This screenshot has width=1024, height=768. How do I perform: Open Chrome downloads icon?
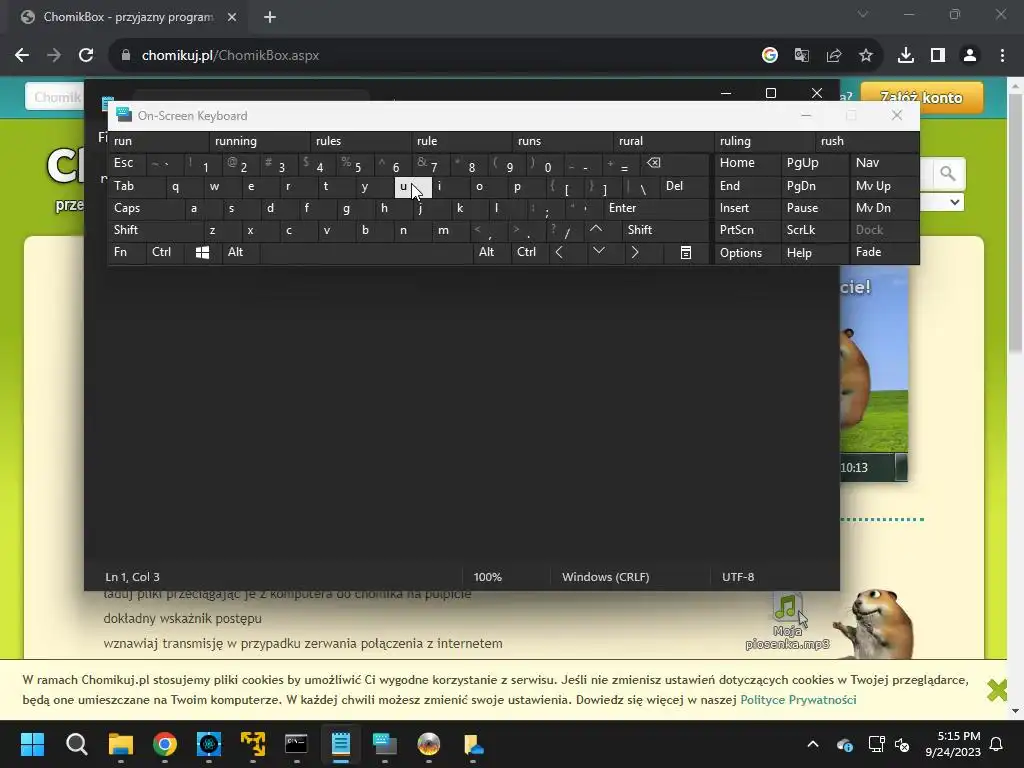[906, 56]
